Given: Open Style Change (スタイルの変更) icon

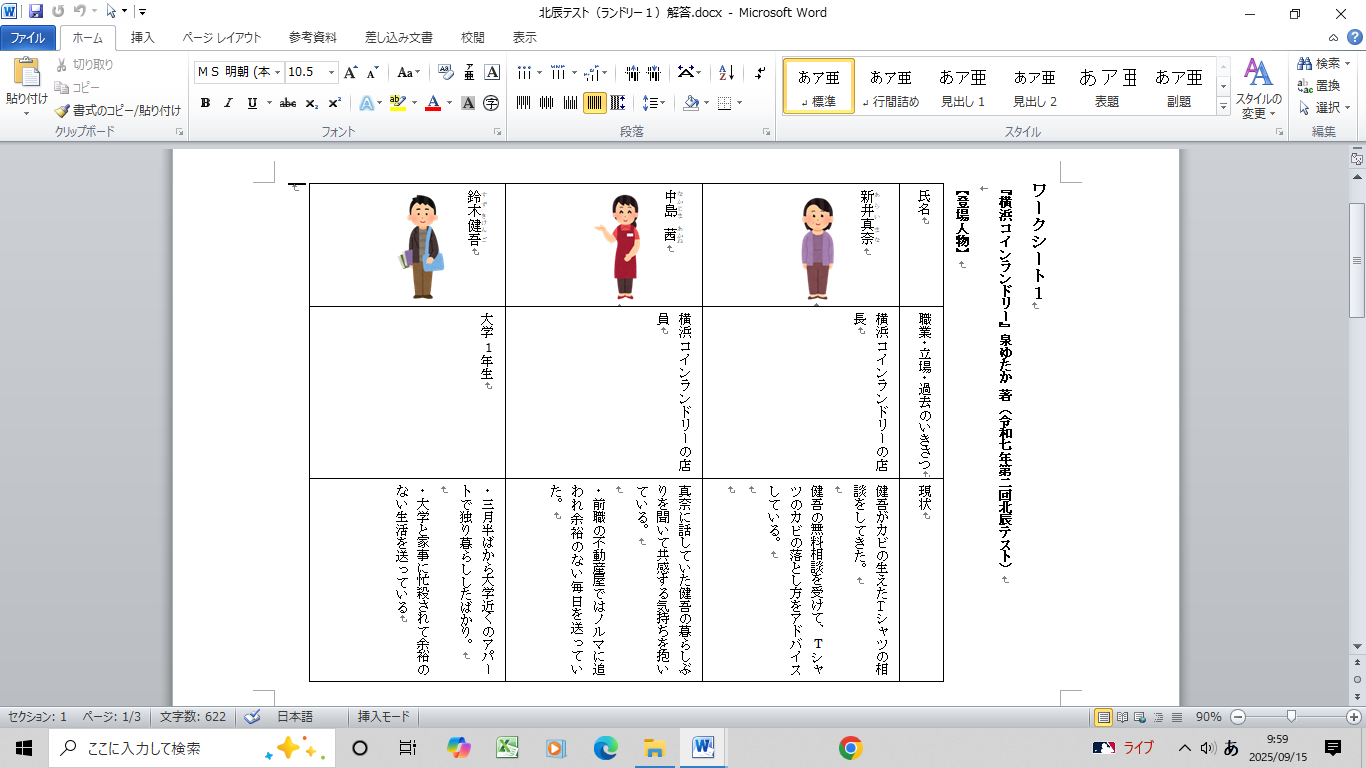Looking at the screenshot, I should (x=1257, y=88).
